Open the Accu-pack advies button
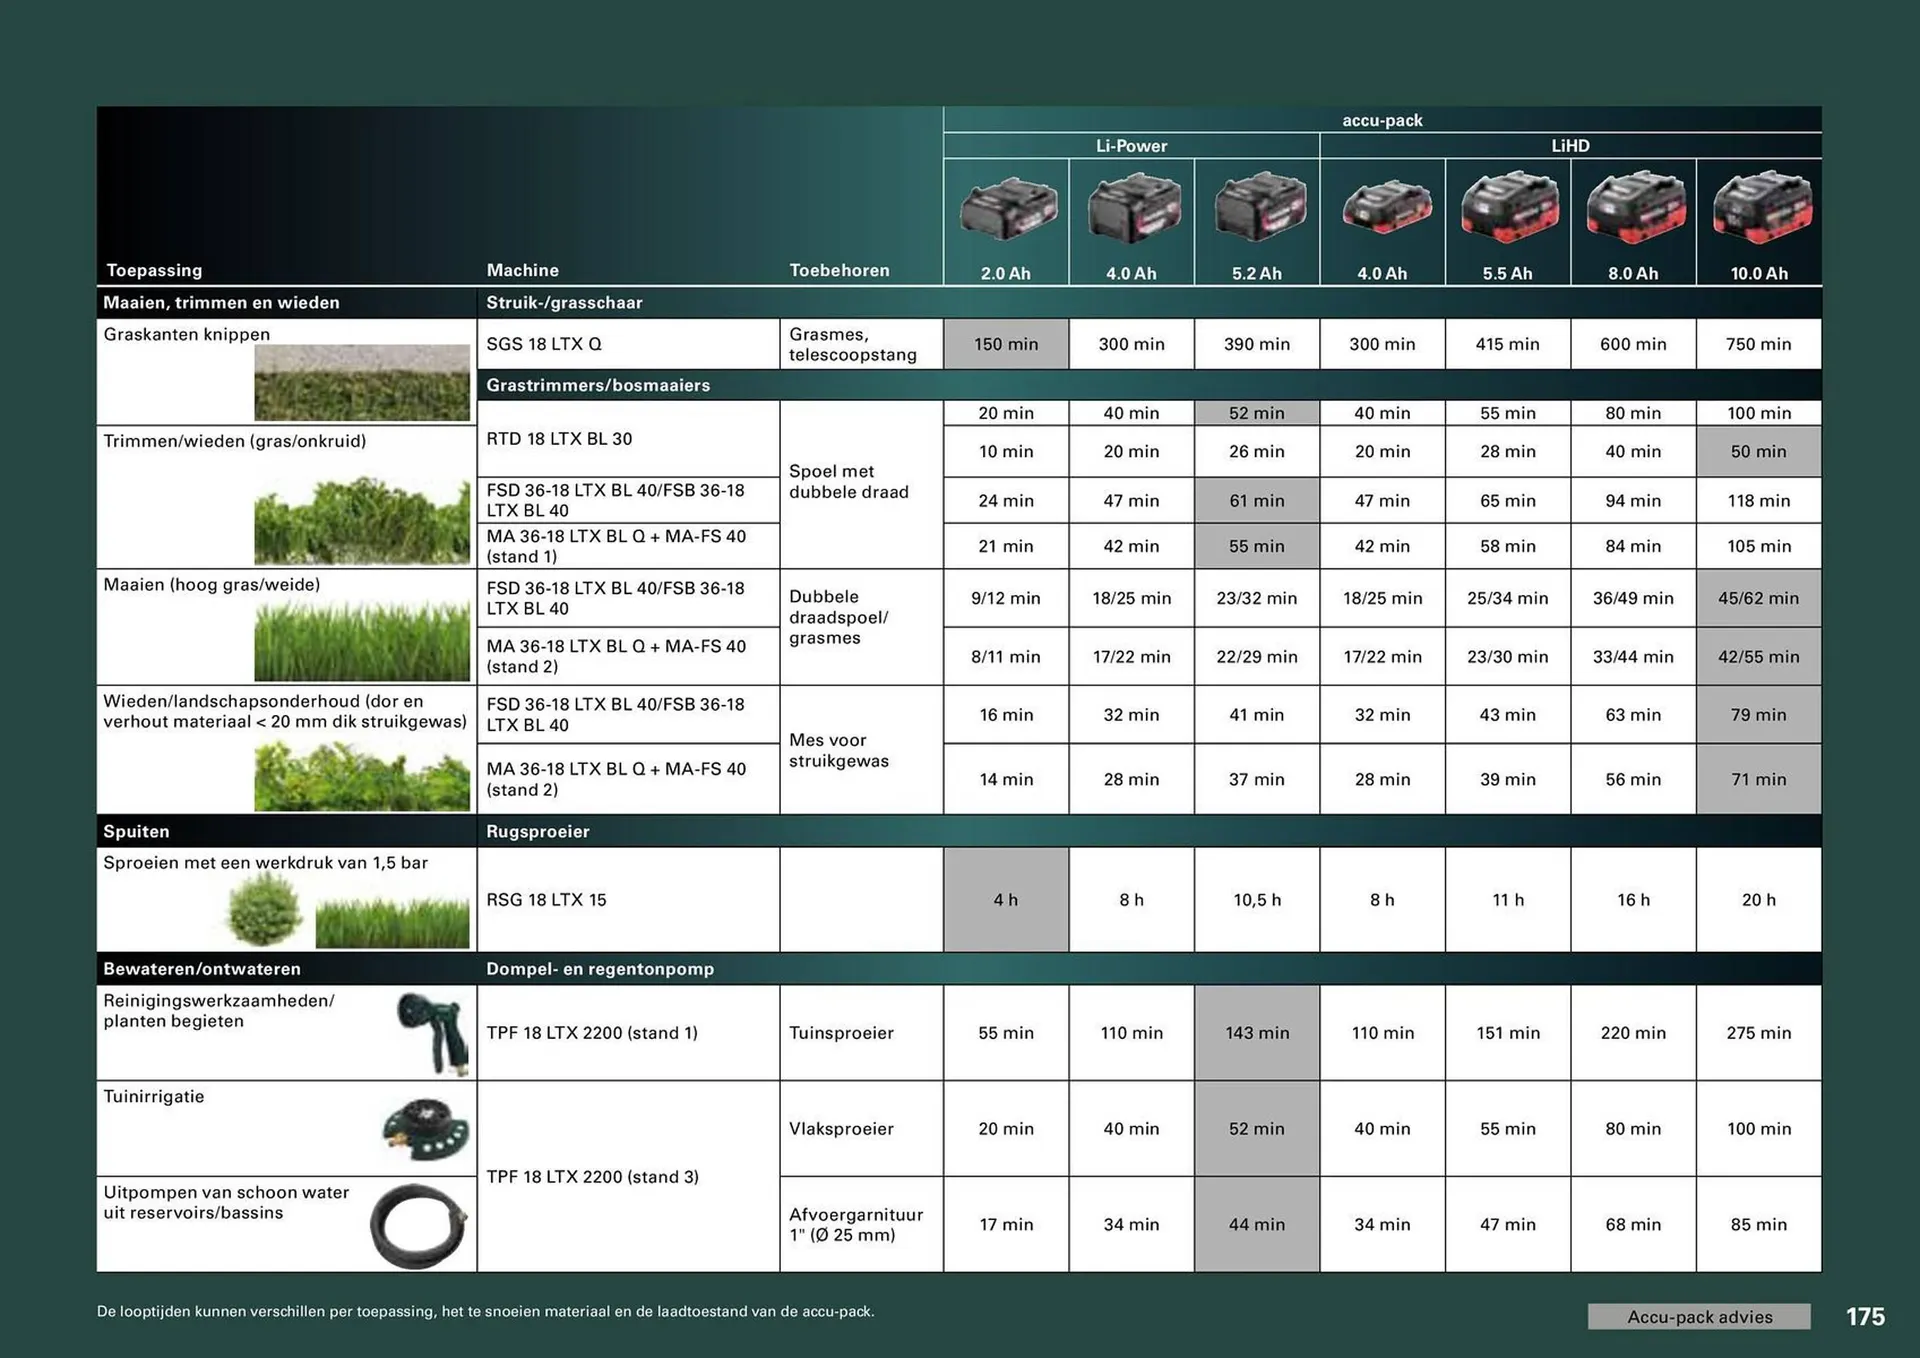Image resolution: width=1920 pixels, height=1358 pixels. point(1699,1317)
